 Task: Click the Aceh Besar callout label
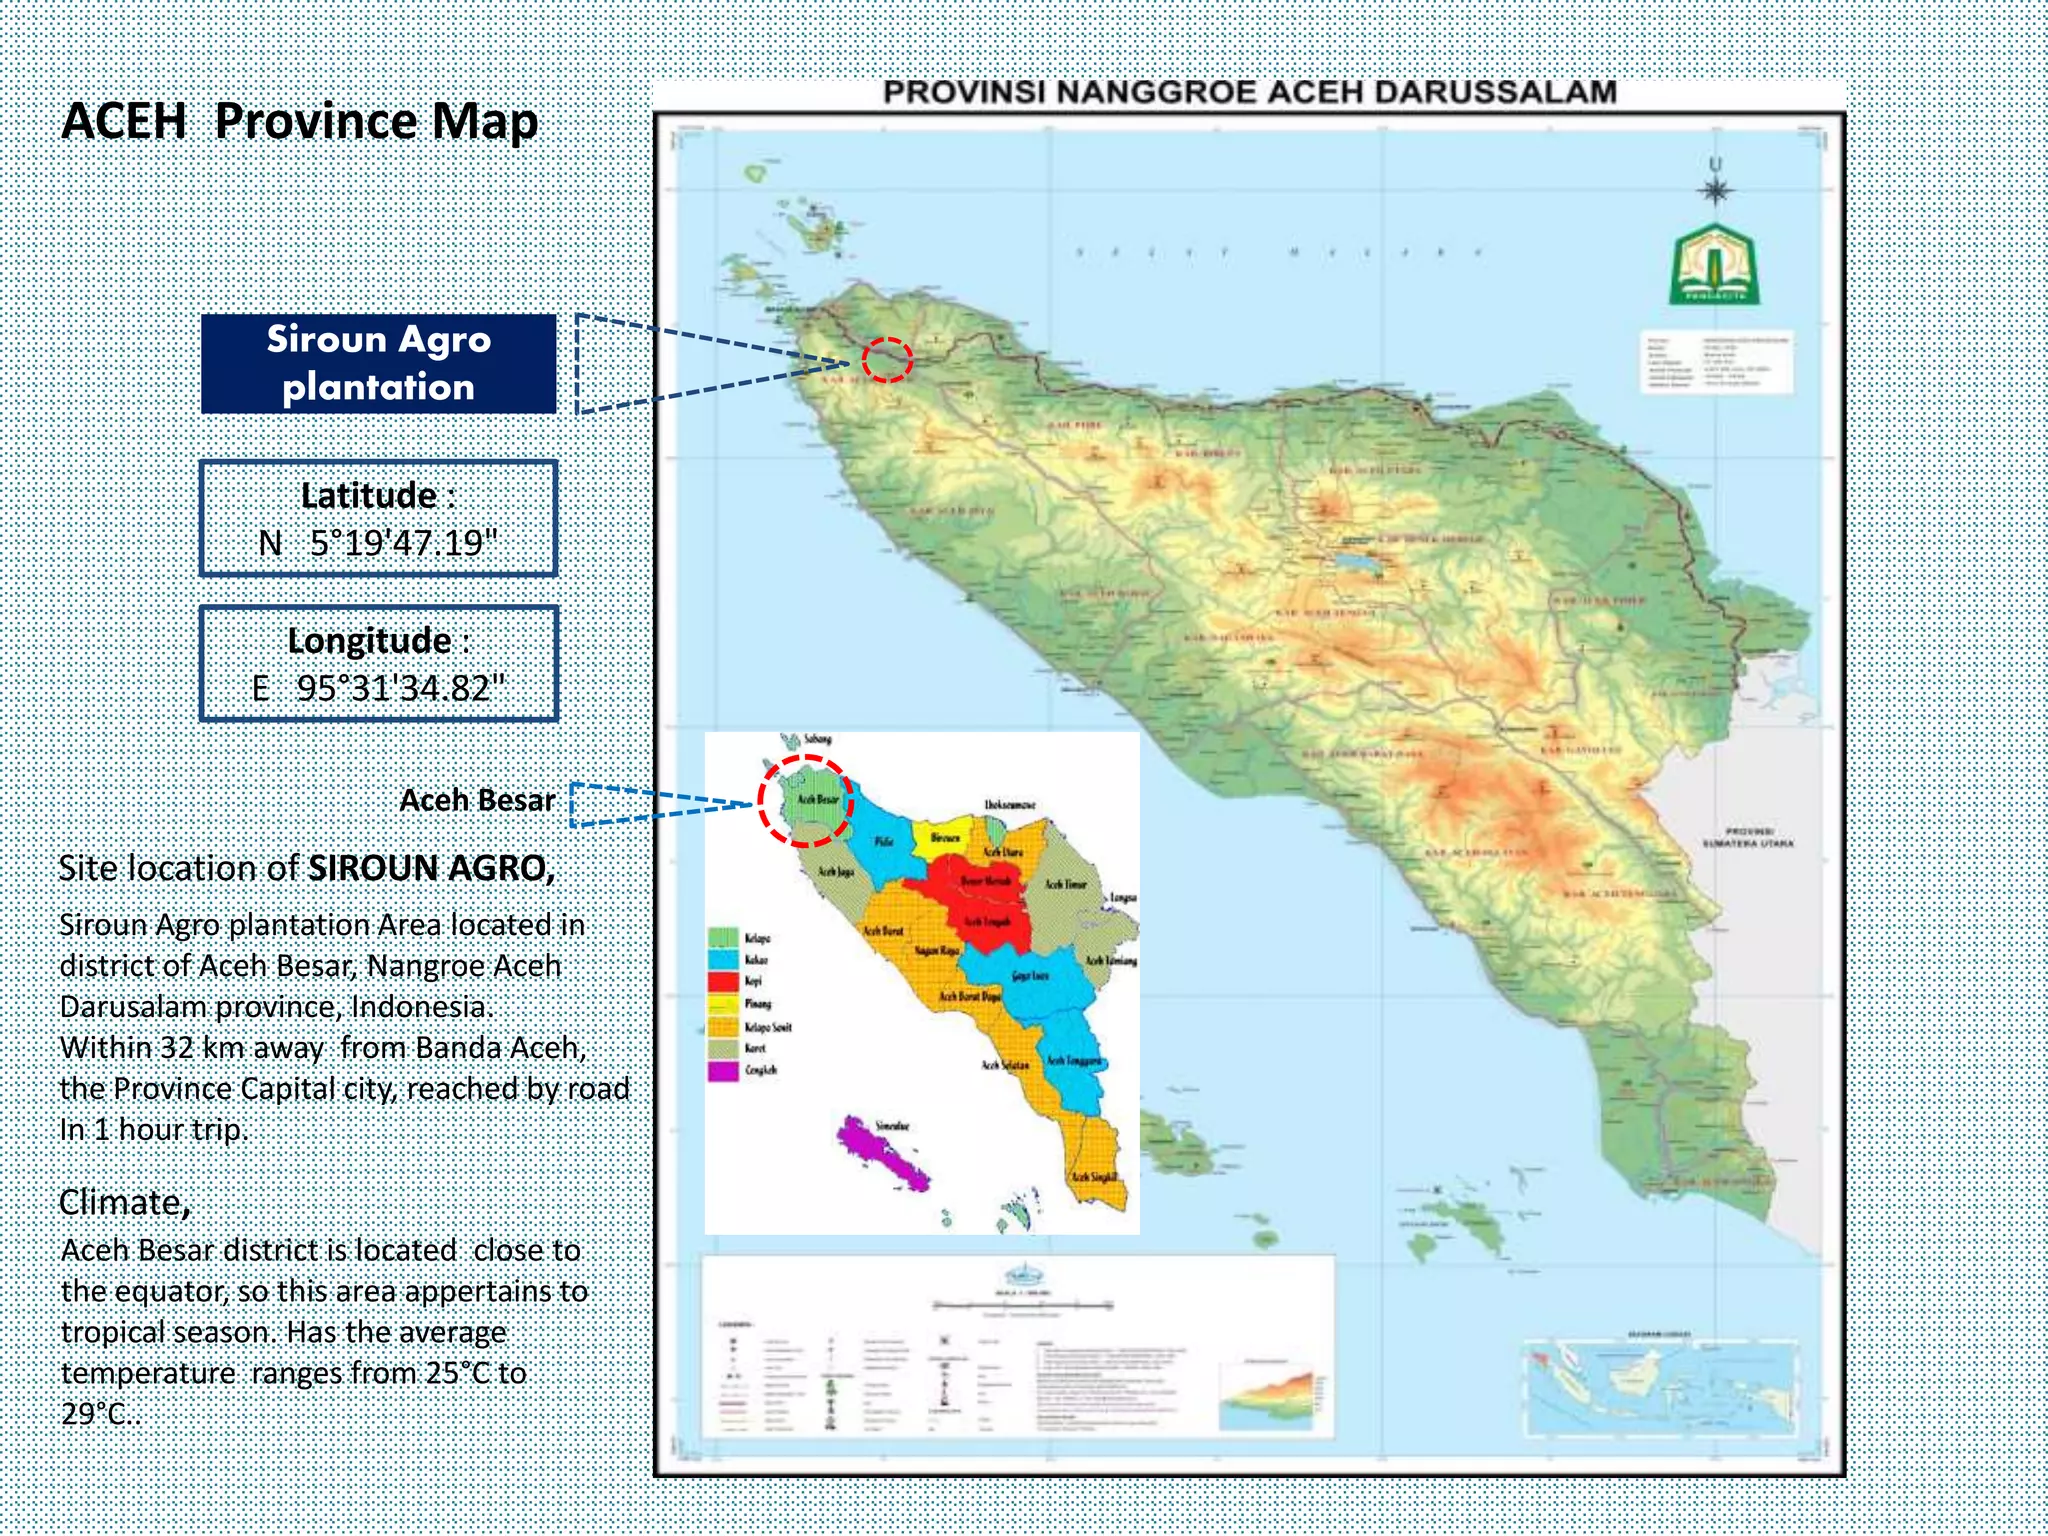point(477,800)
